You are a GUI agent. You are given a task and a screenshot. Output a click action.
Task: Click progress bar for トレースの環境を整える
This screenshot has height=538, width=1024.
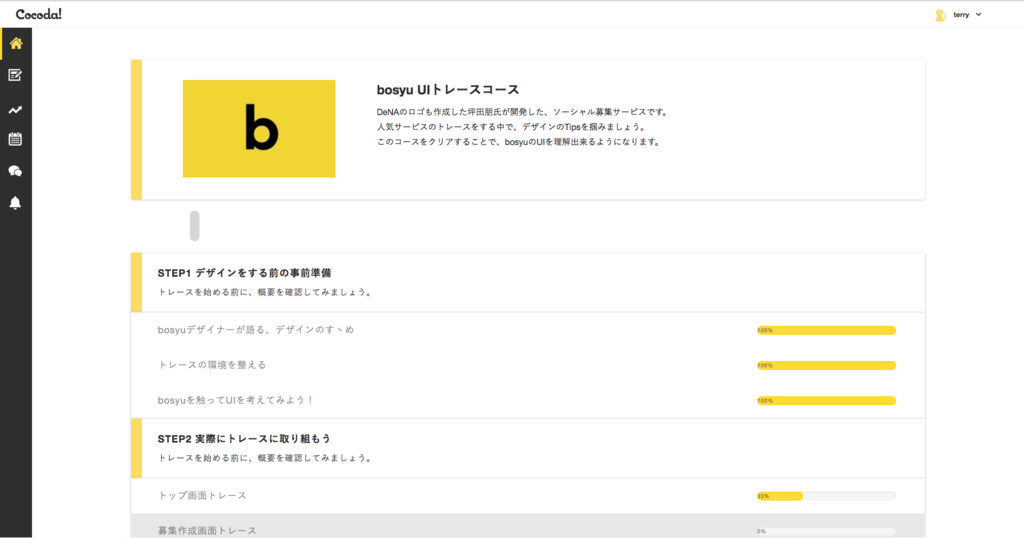coord(826,366)
